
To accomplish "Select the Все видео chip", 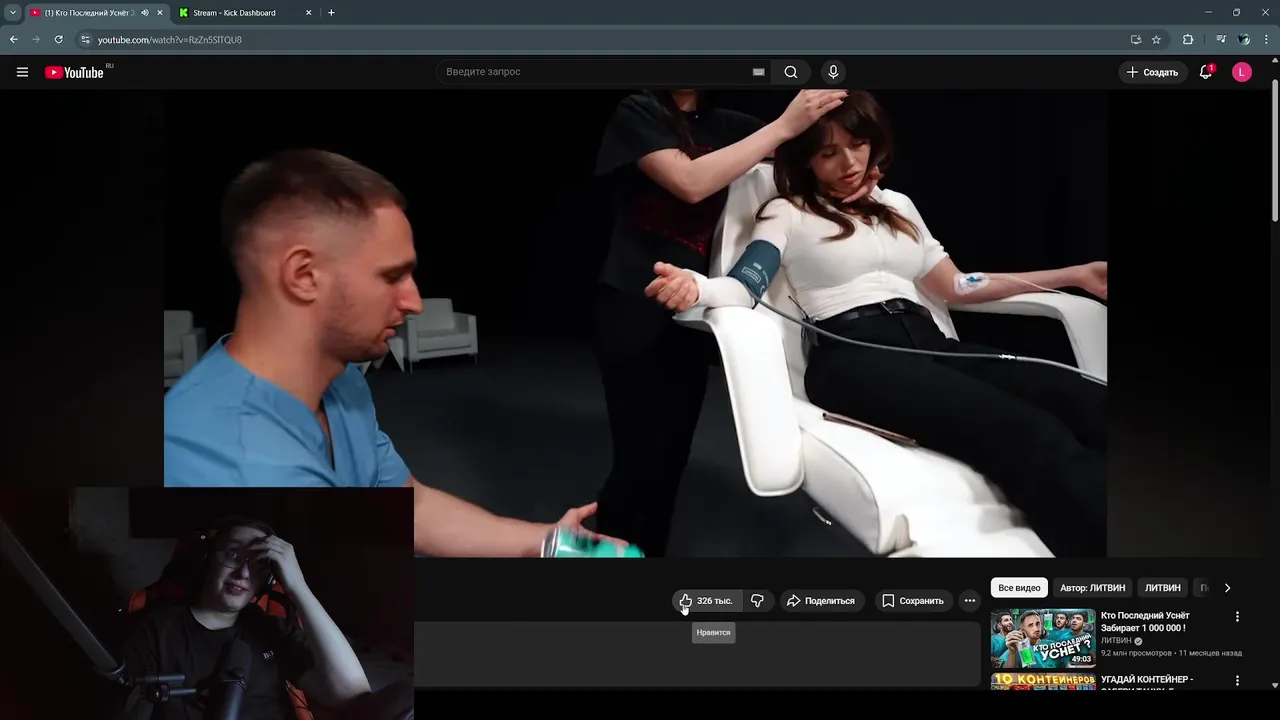I will [1019, 588].
